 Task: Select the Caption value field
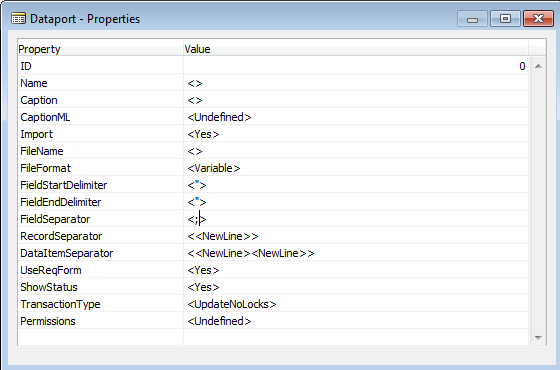pyautogui.click(x=356, y=100)
